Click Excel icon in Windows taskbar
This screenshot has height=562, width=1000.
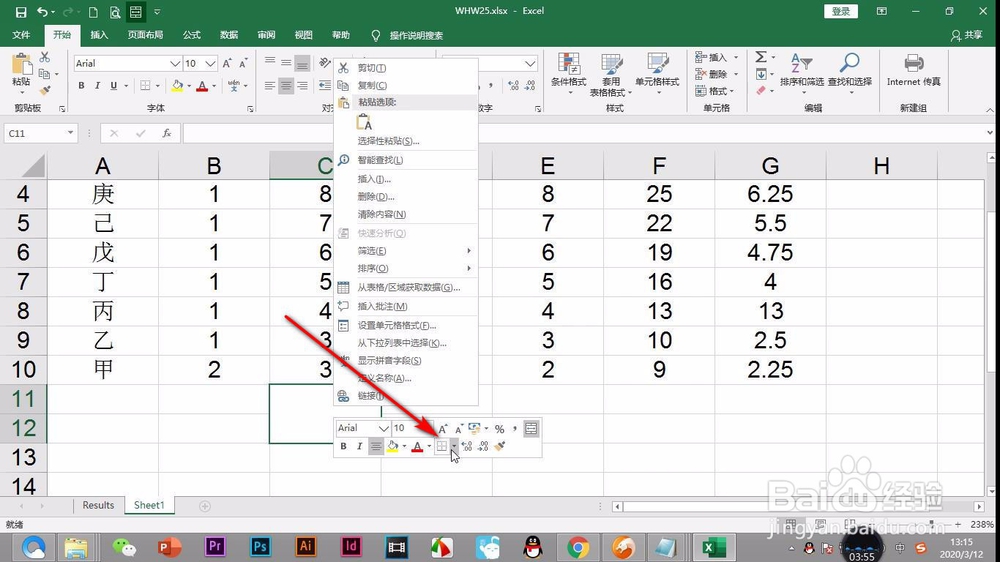713,547
